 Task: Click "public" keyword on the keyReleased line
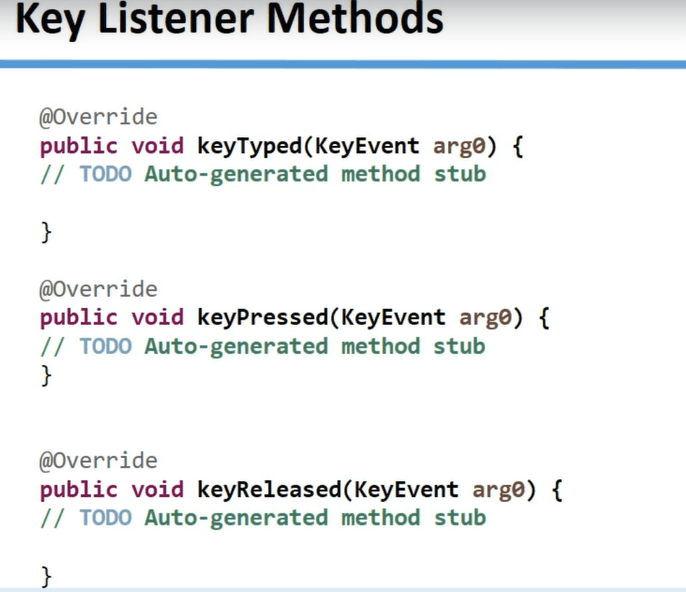pyautogui.click(x=79, y=490)
